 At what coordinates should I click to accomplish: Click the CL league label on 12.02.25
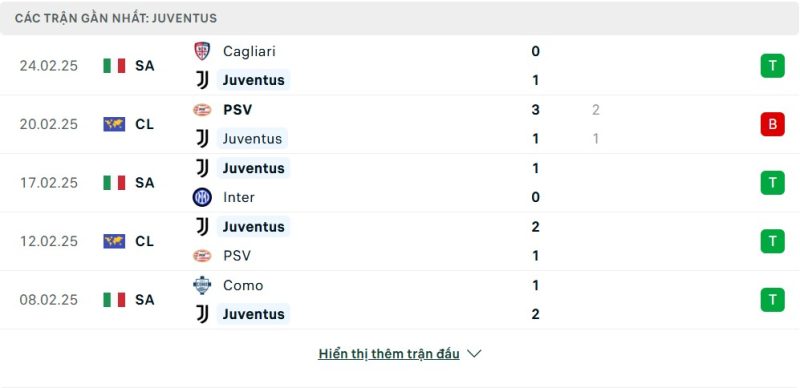click(145, 241)
